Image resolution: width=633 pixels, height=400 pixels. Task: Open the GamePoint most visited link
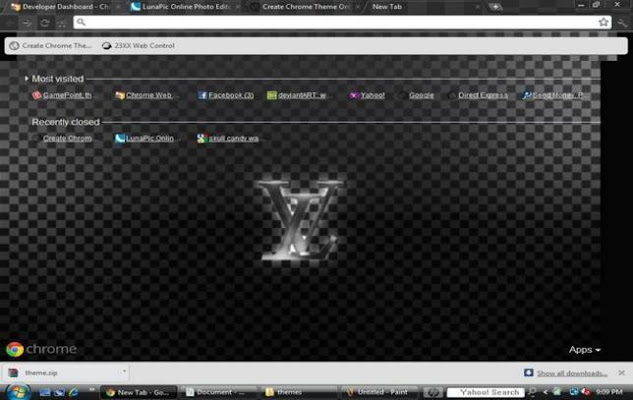67,95
